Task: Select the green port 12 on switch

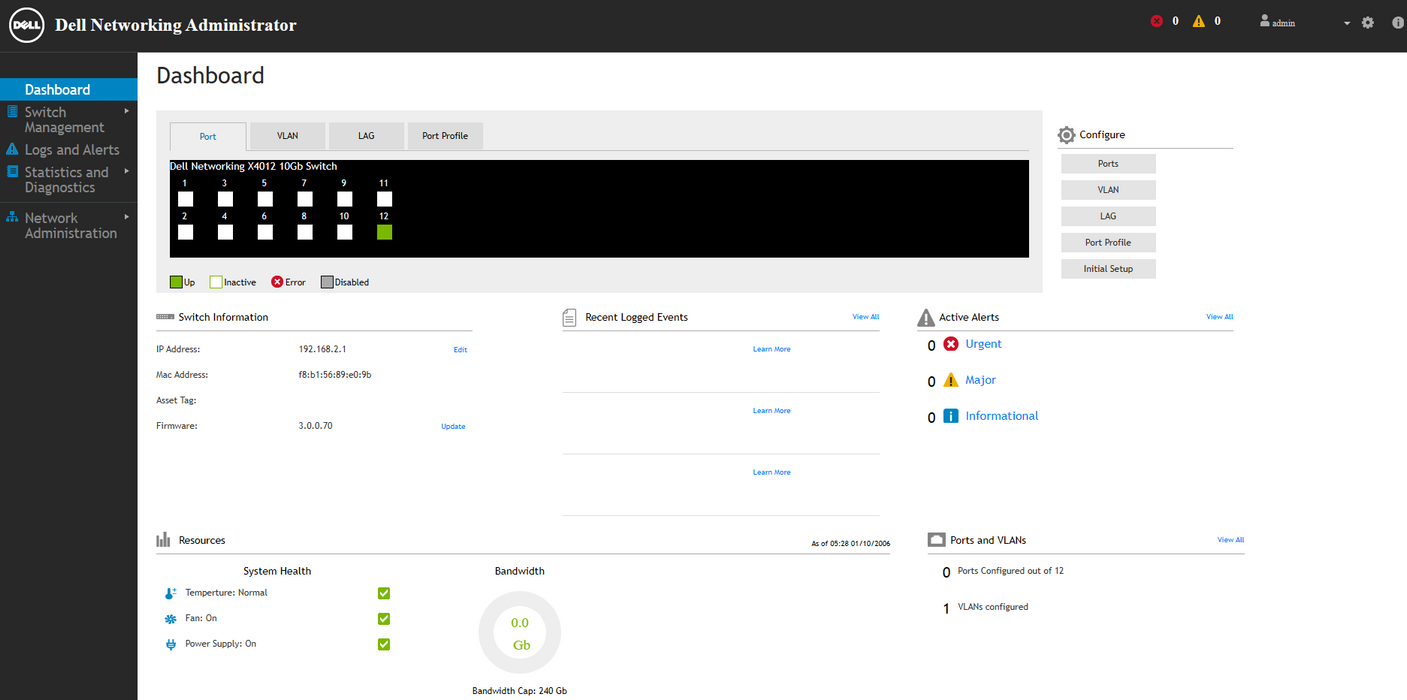Action: click(x=385, y=232)
